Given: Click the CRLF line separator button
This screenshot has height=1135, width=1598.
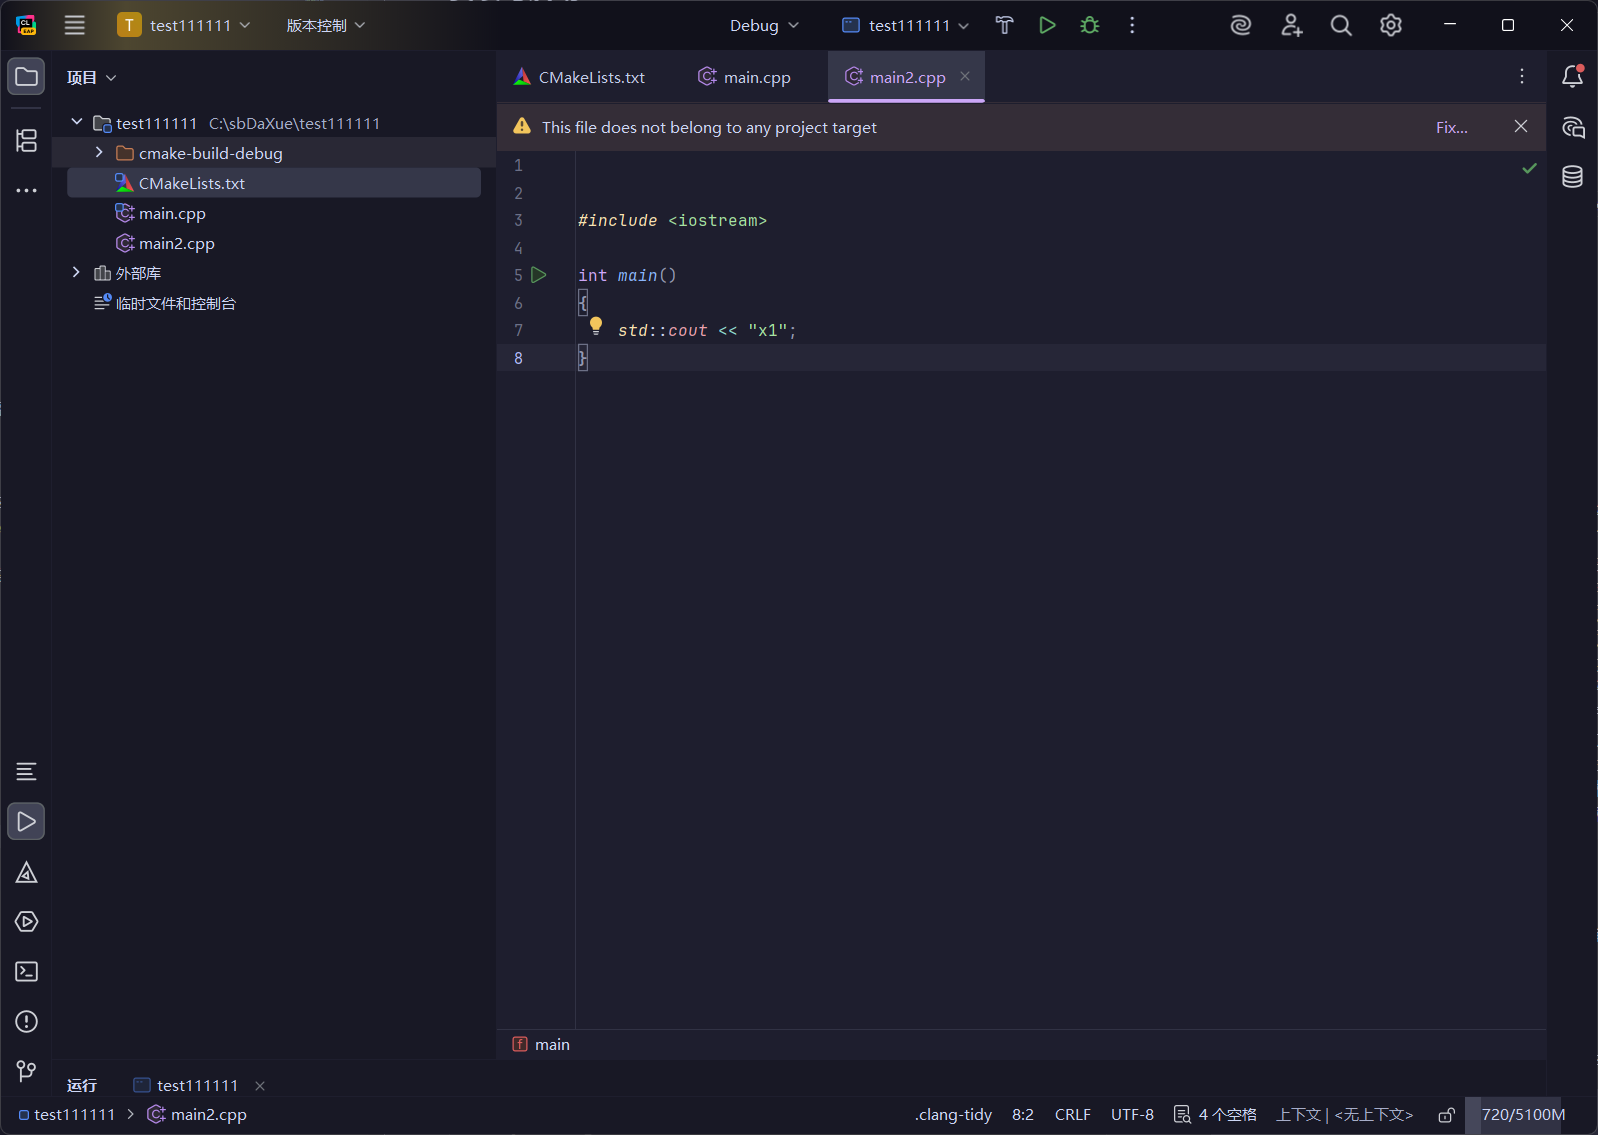Looking at the screenshot, I should (x=1072, y=1114).
